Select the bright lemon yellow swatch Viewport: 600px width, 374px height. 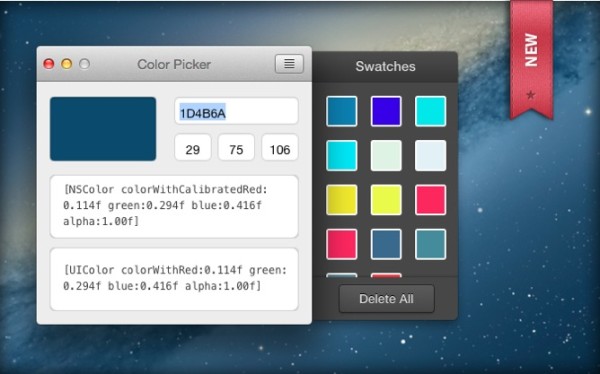(386, 200)
